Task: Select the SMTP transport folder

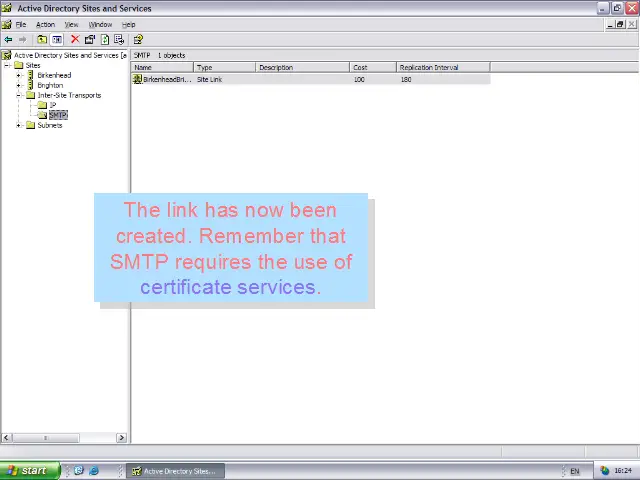Action: click(58, 115)
